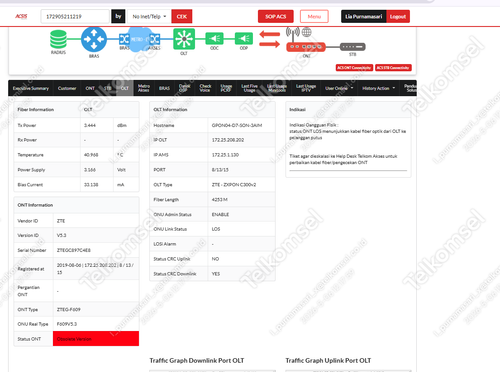Click the Lia Purnamasari user label
Viewport: 500px width, 372px height.
(364, 16)
